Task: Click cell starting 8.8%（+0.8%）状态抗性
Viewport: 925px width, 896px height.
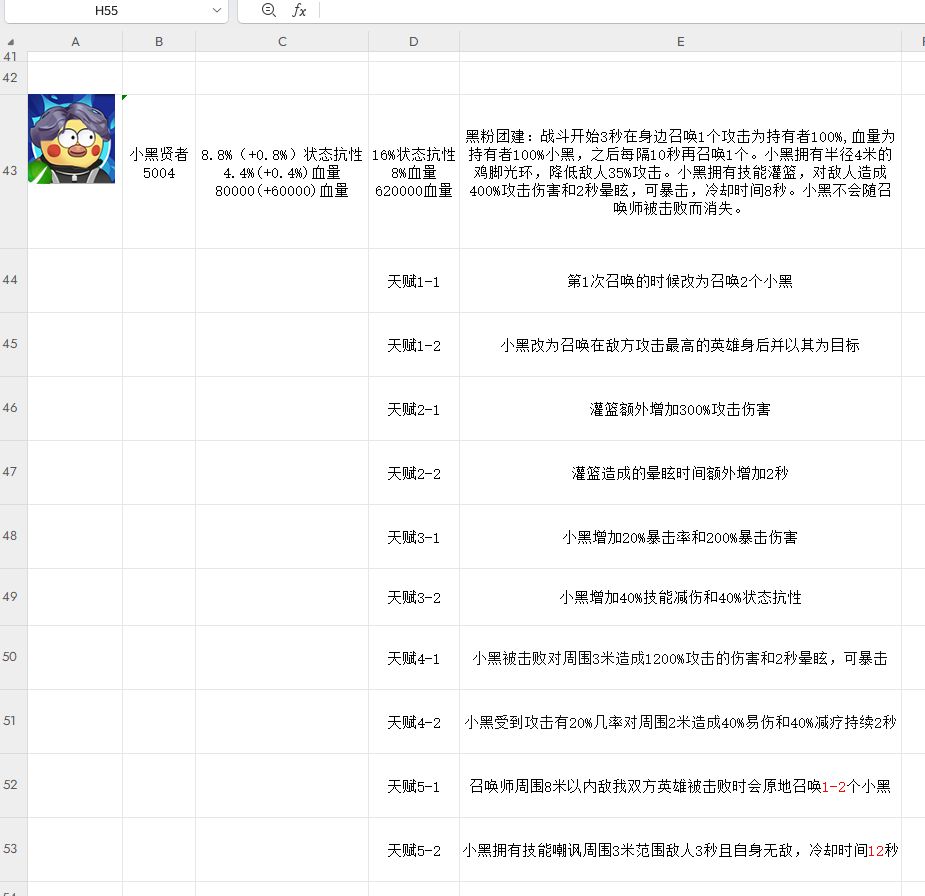Action: (x=282, y=171)
